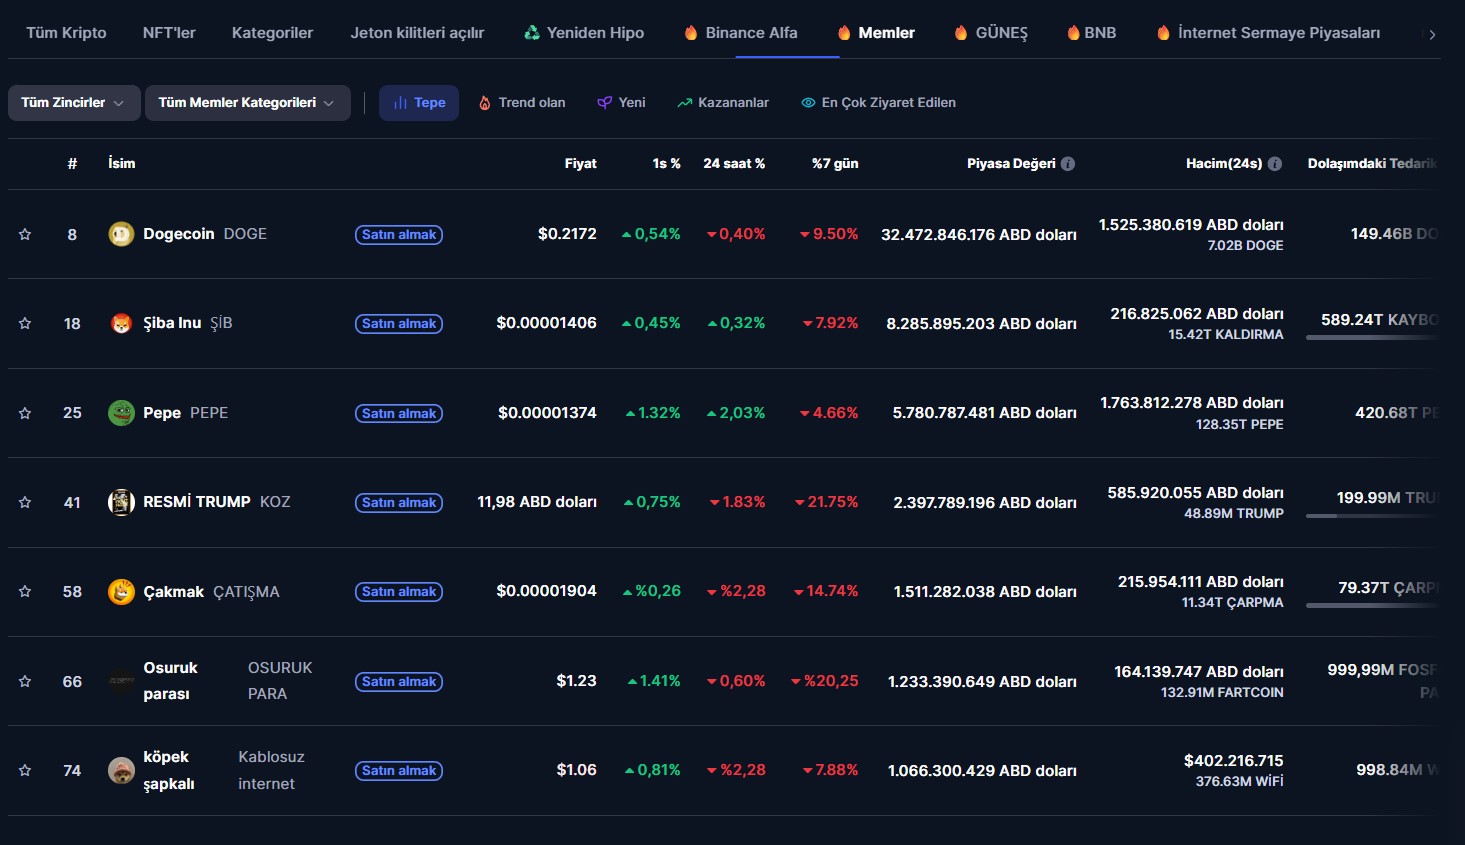Viewport: 1465px width, 845px height.
Task: Open the Jeton kilitleri açılır tab
Action: coord(417,33)
